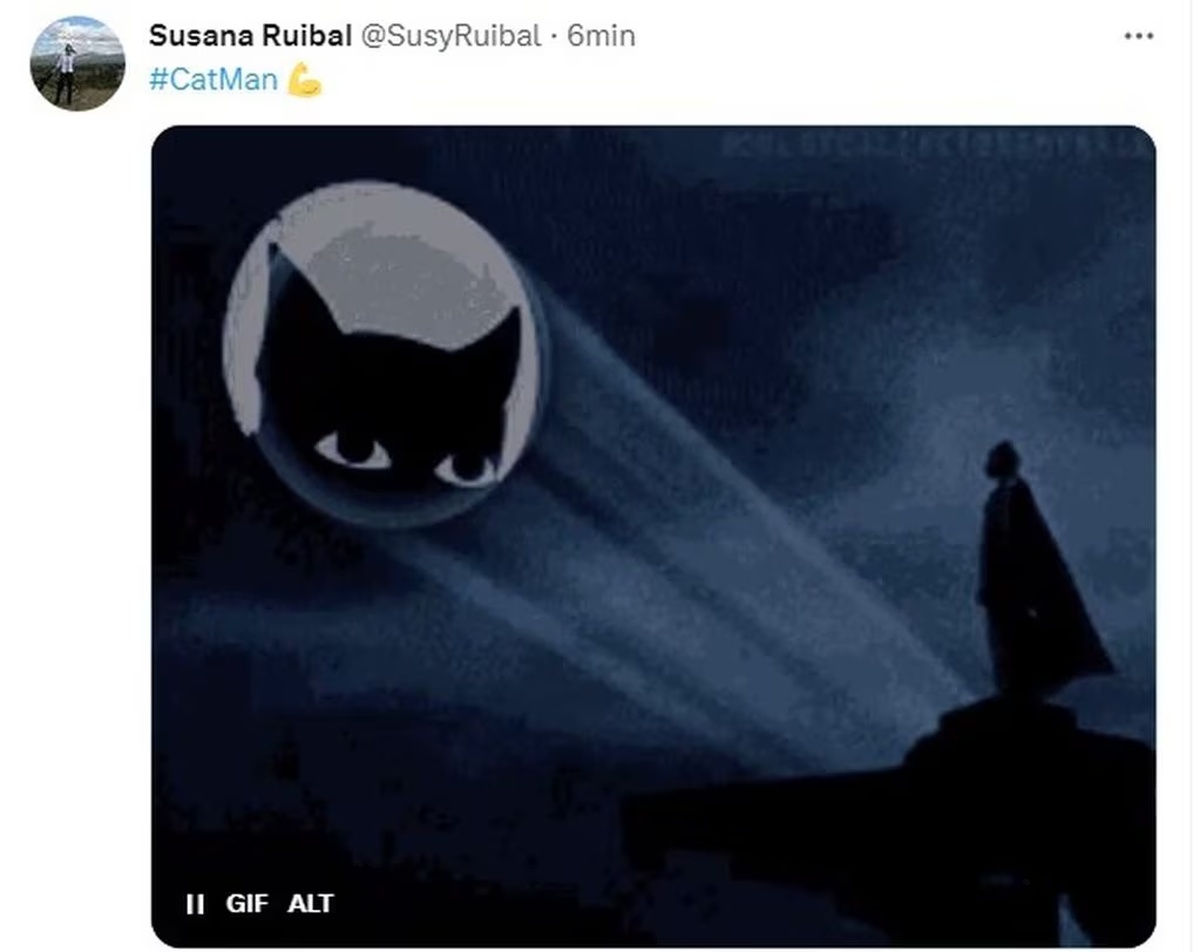Open Susana Ruibal's profile avatar
Screen dimensions: 1200x952
coord(78,62)
